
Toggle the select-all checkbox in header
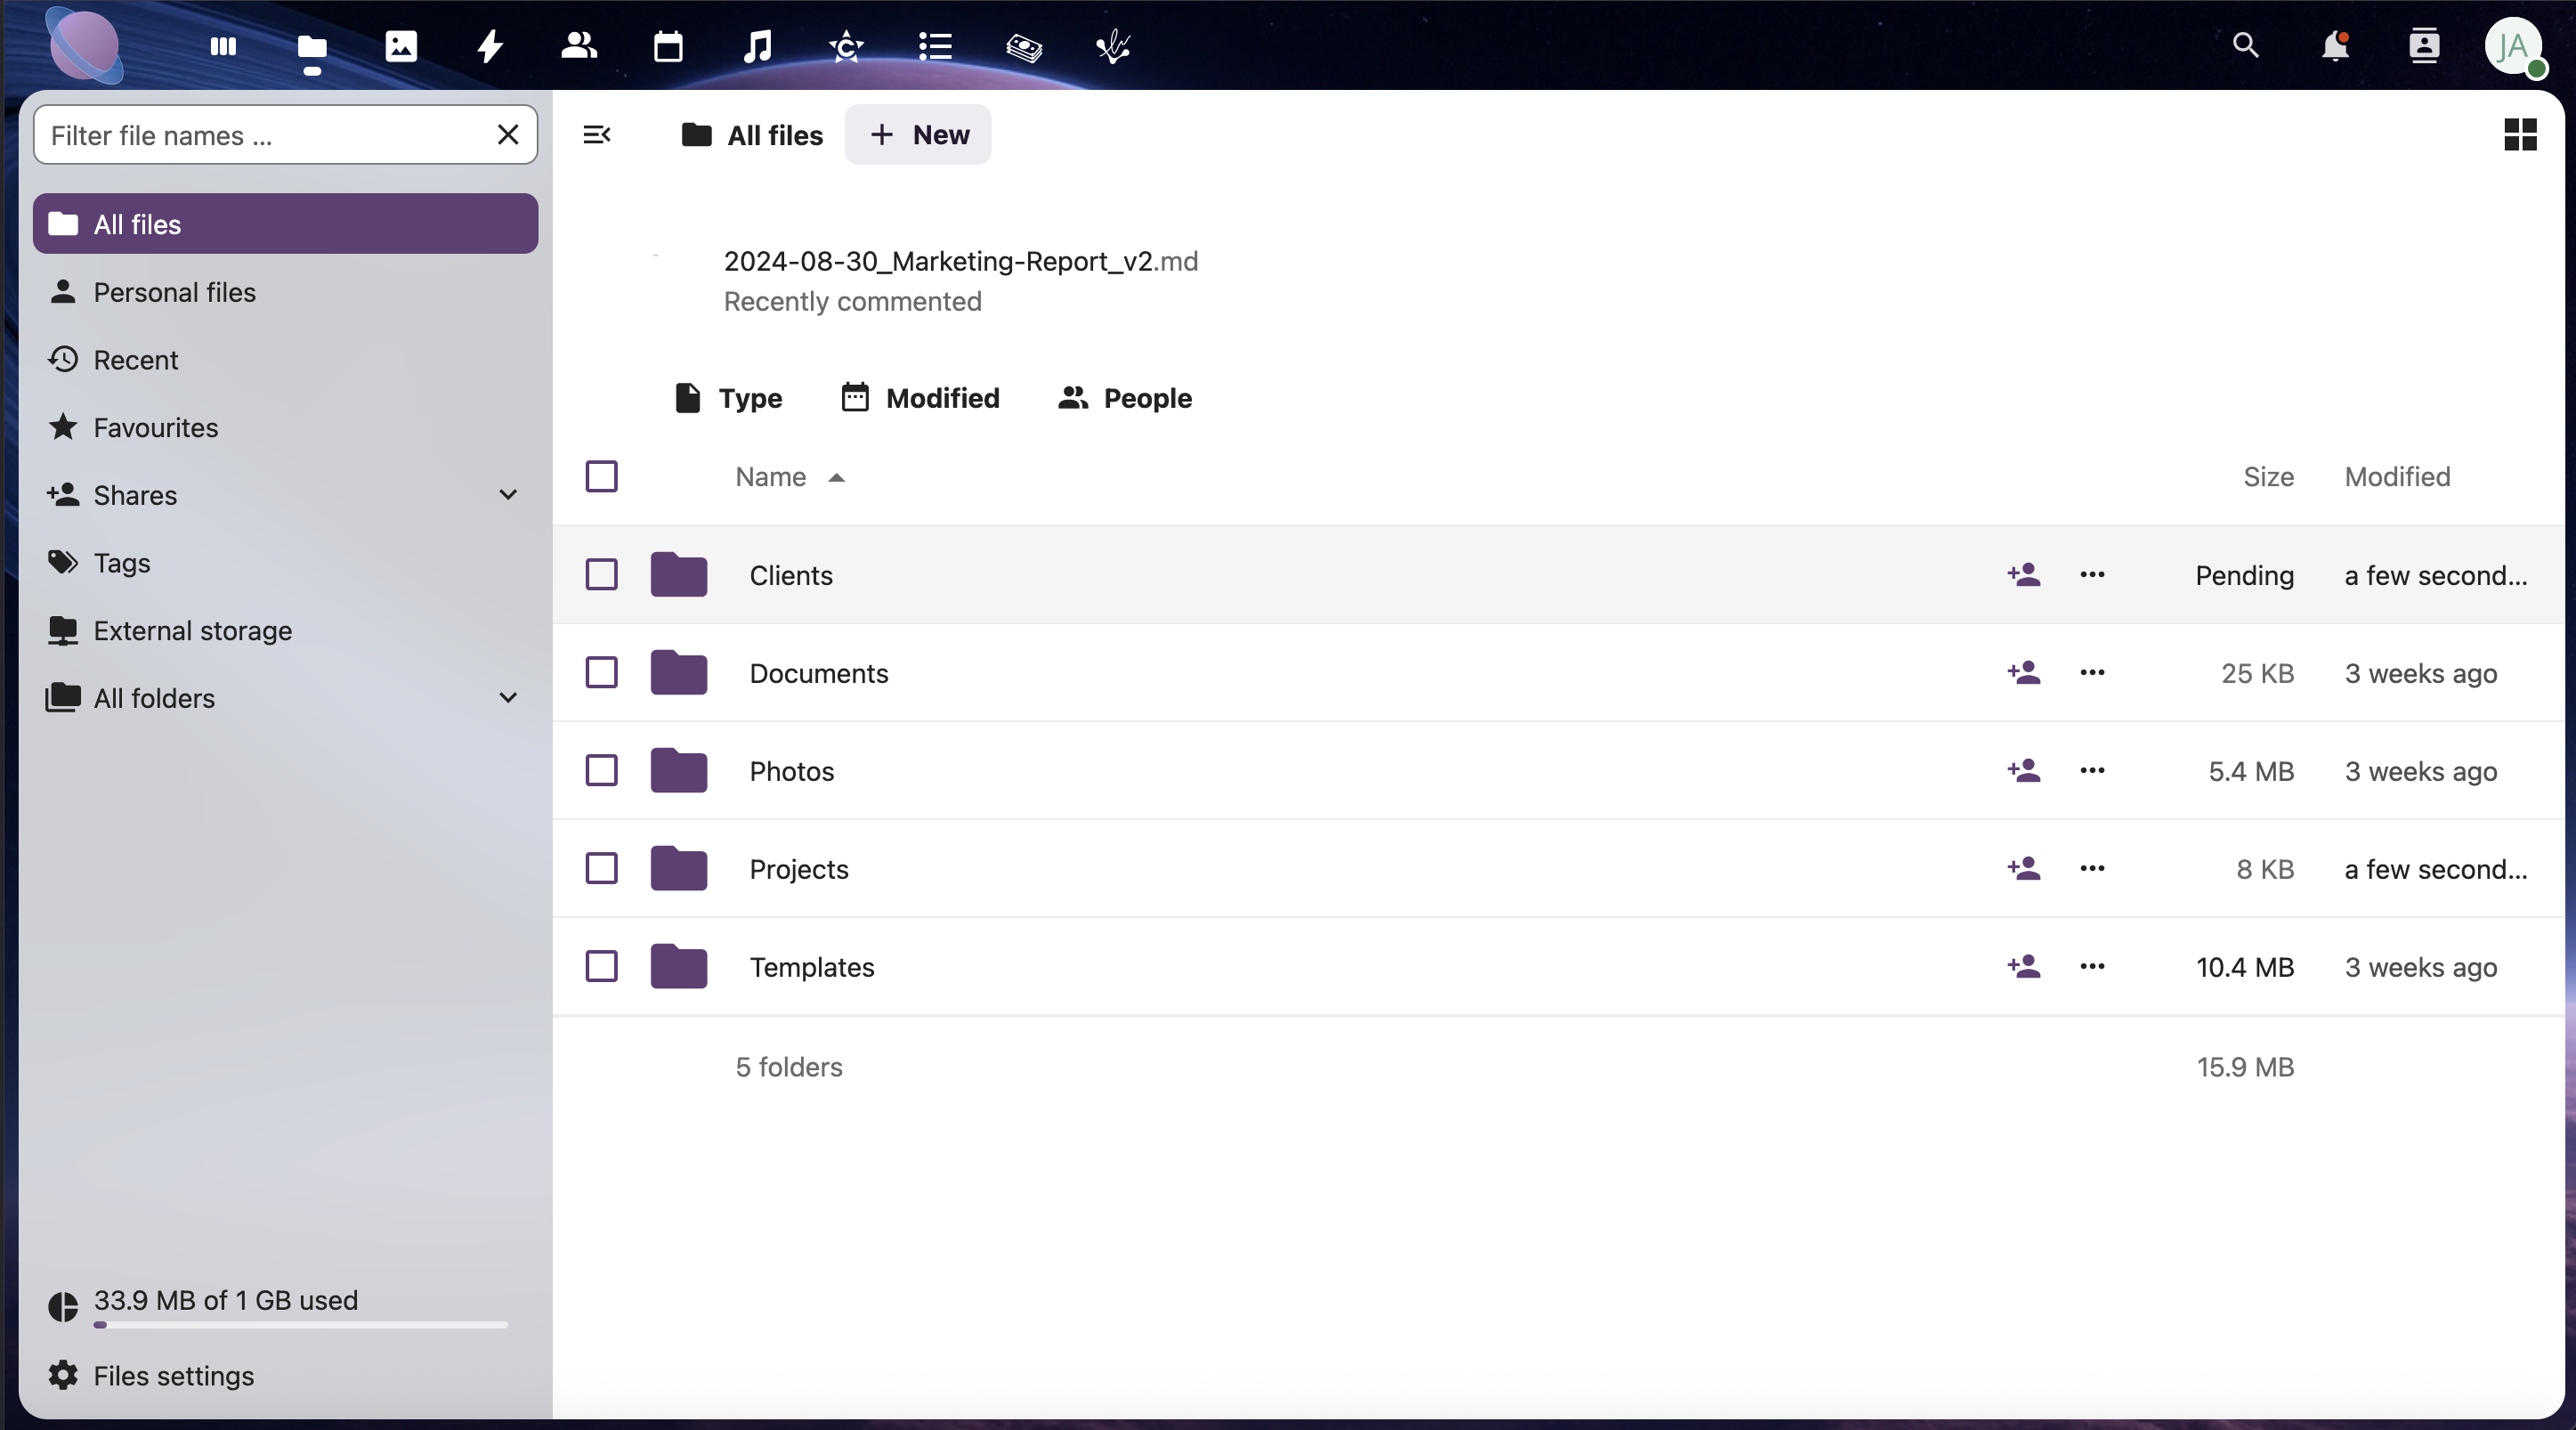coord(601,477)
